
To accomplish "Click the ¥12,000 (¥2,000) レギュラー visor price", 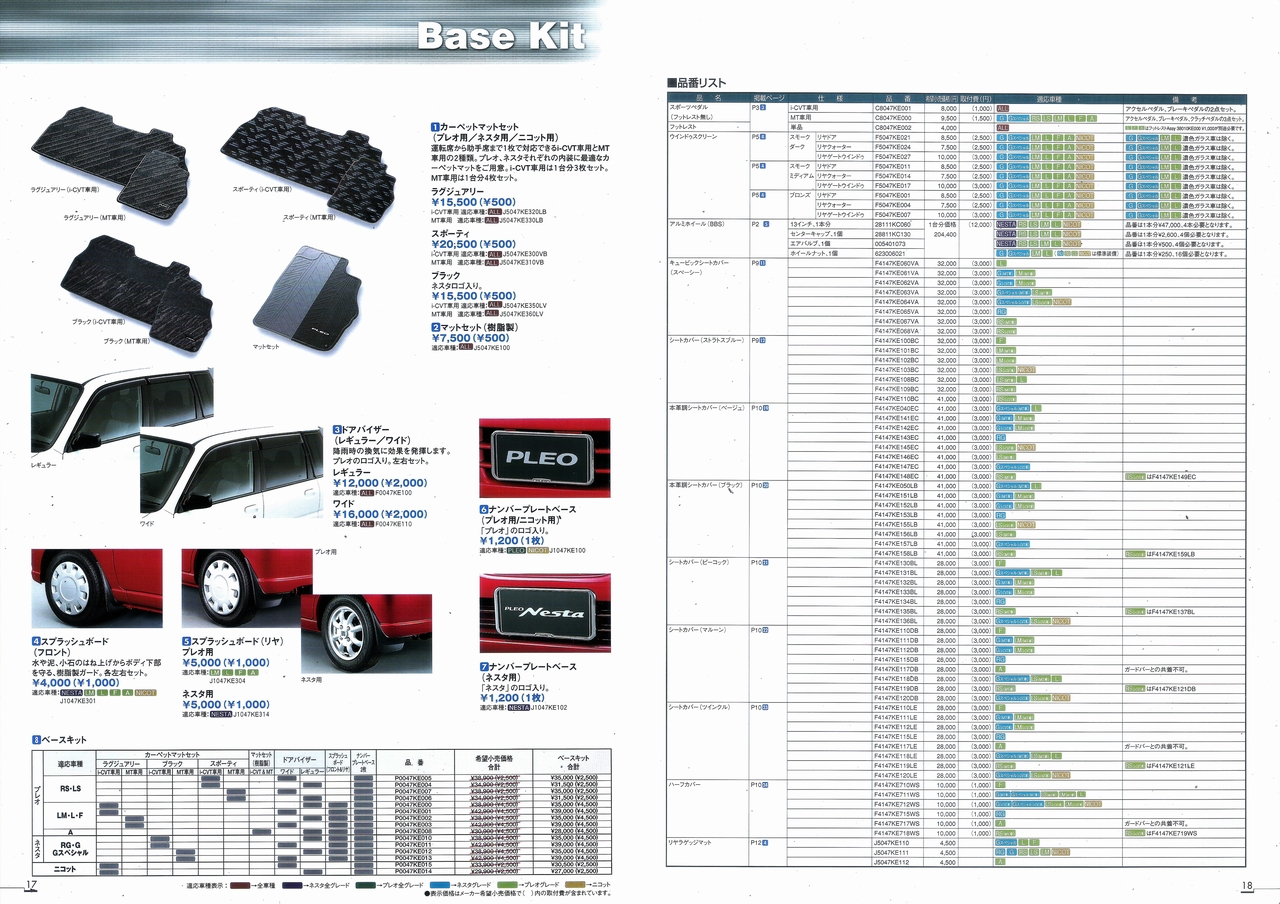I will coord(380,482).
